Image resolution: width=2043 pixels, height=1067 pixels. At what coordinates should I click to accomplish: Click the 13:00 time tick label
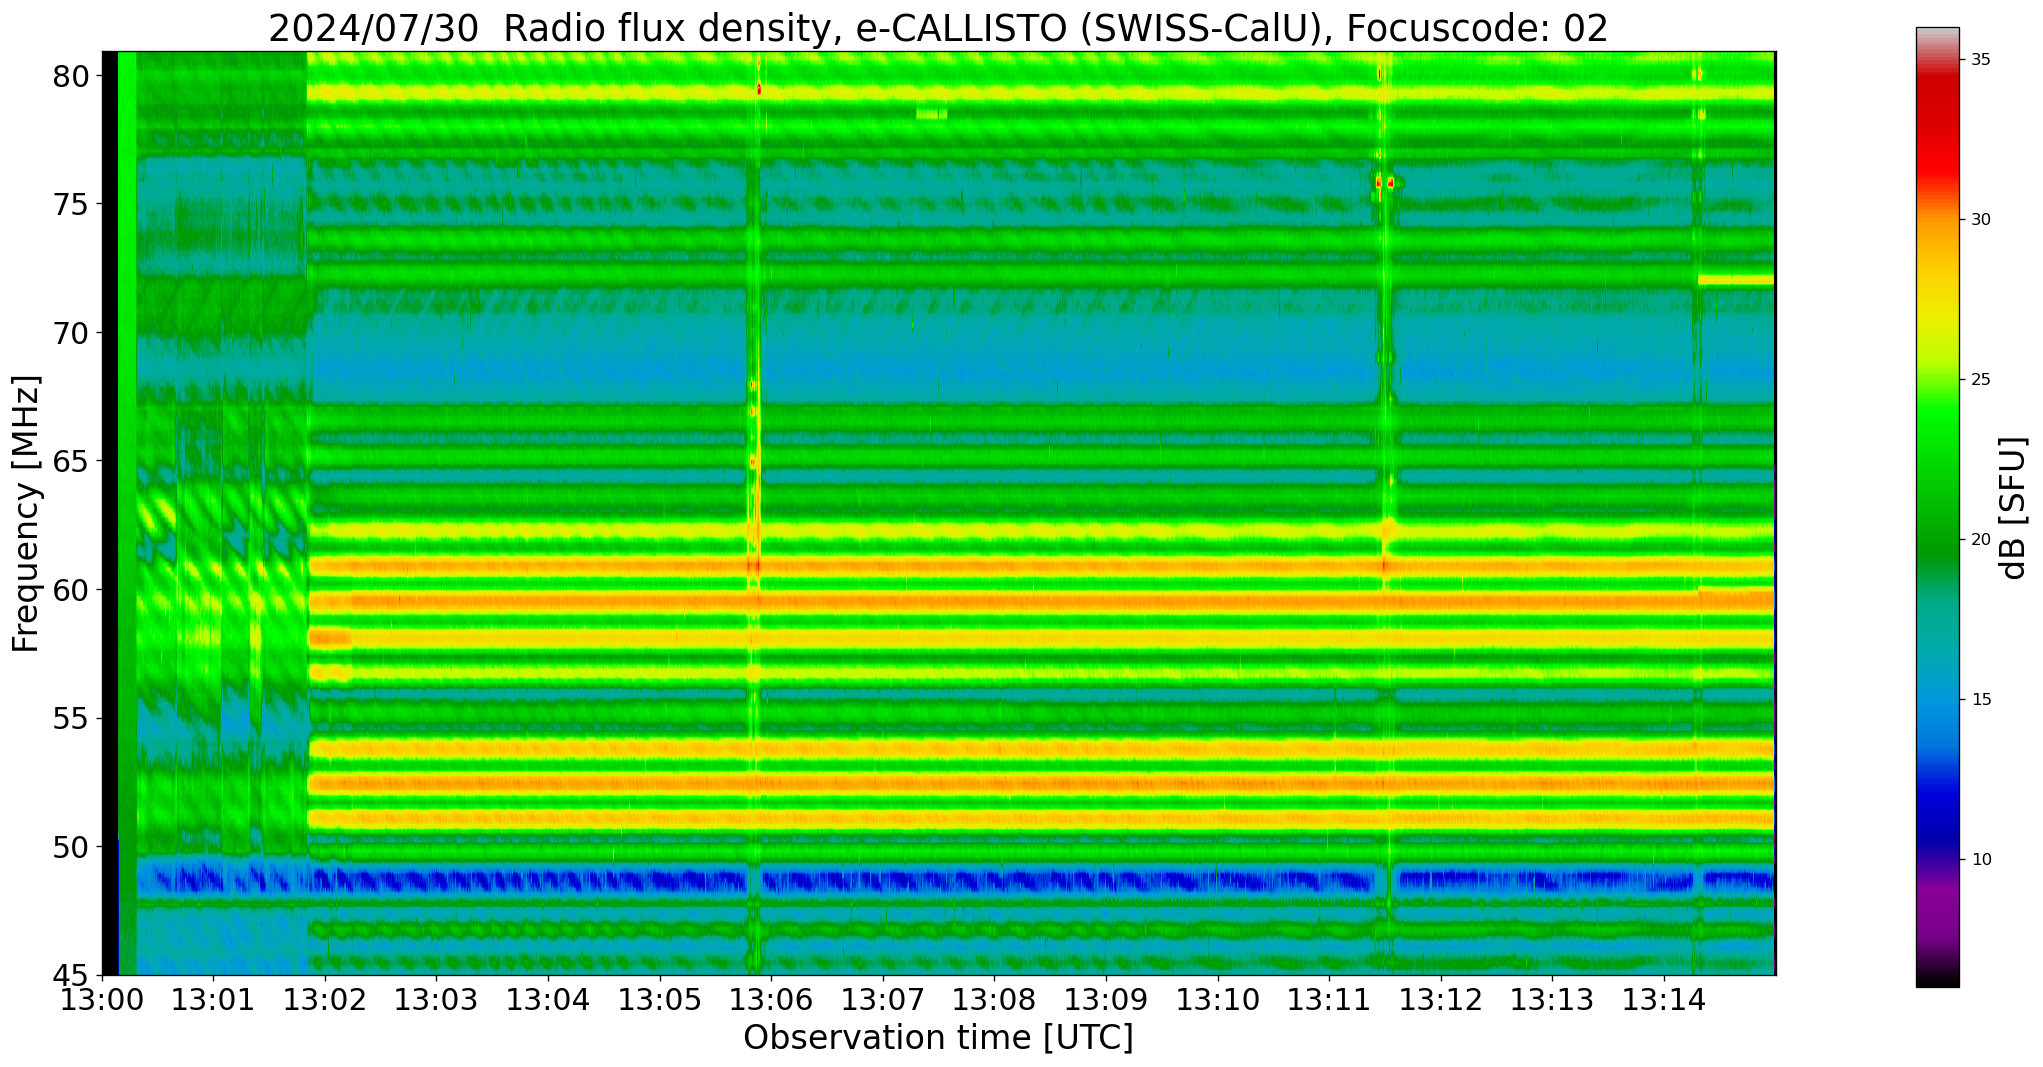(x=102, y=999)
